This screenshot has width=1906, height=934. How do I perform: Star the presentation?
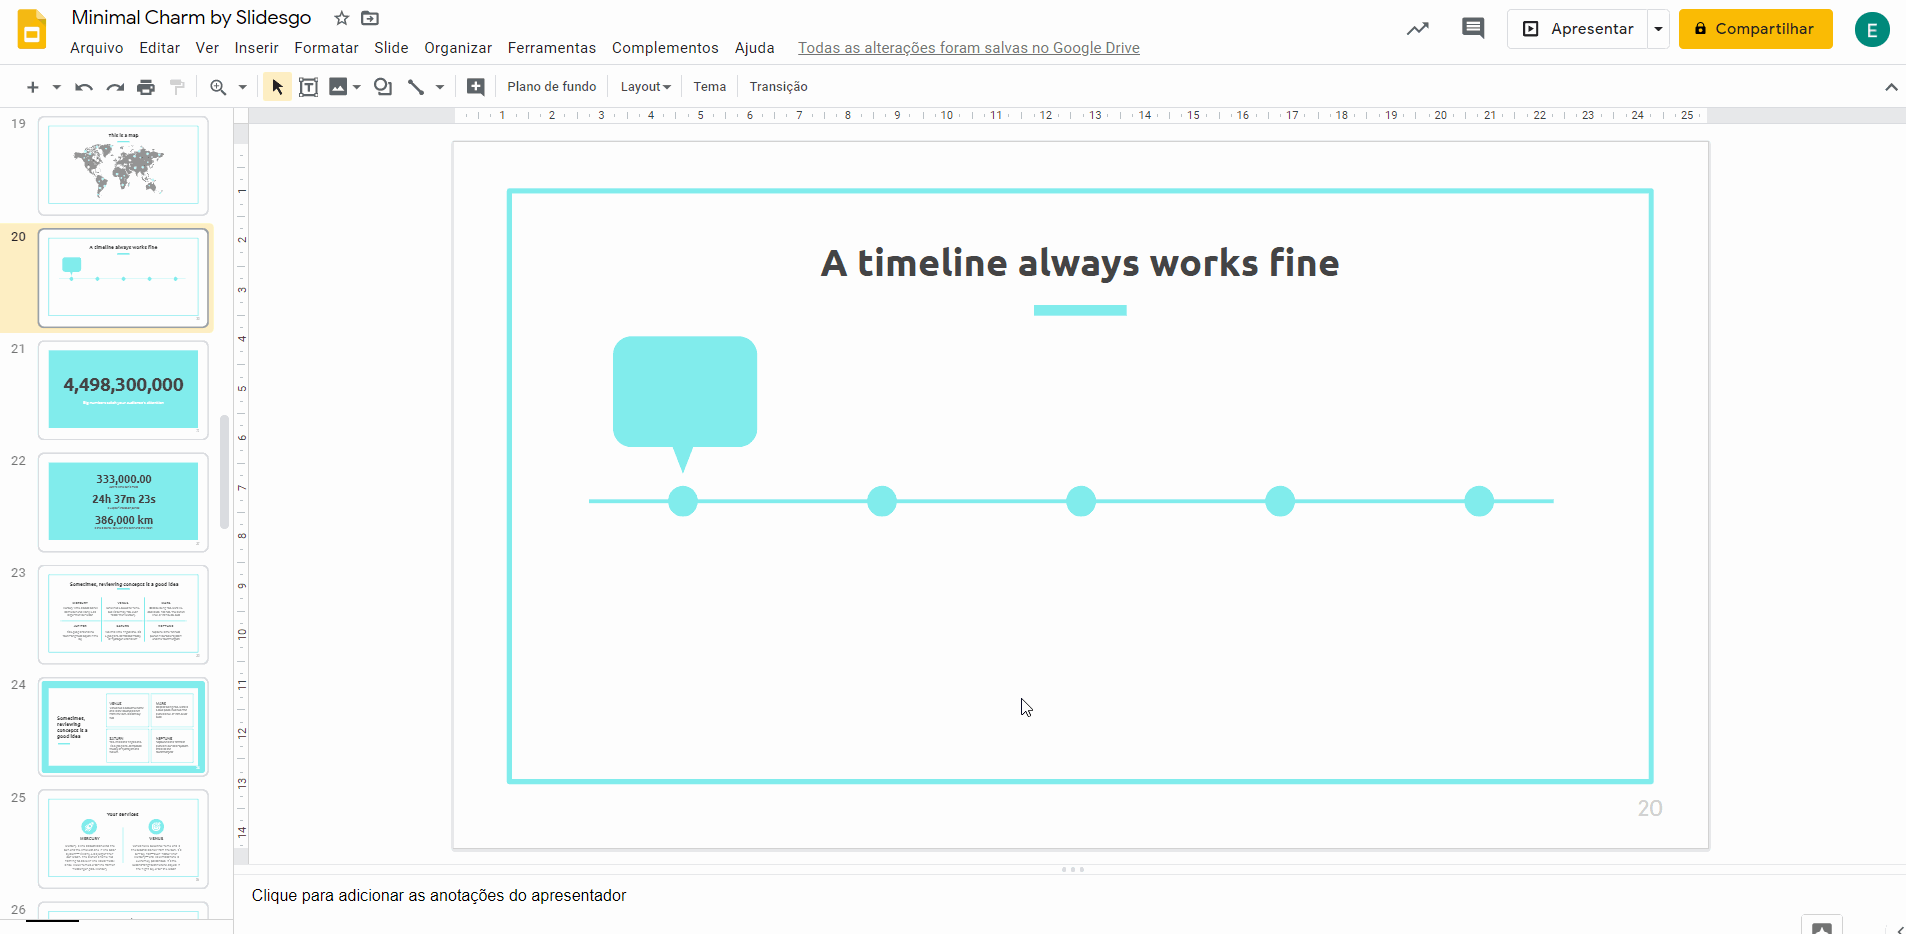tap(342, 18)
